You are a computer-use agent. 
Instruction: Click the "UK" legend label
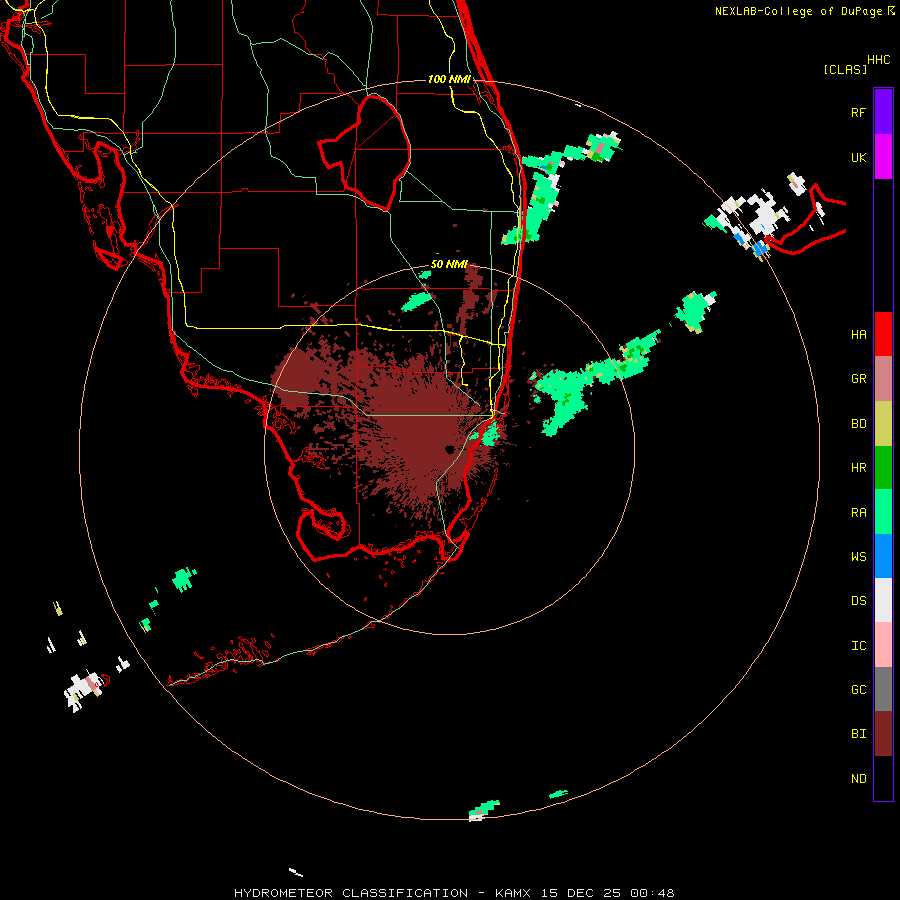coord(858,157)
